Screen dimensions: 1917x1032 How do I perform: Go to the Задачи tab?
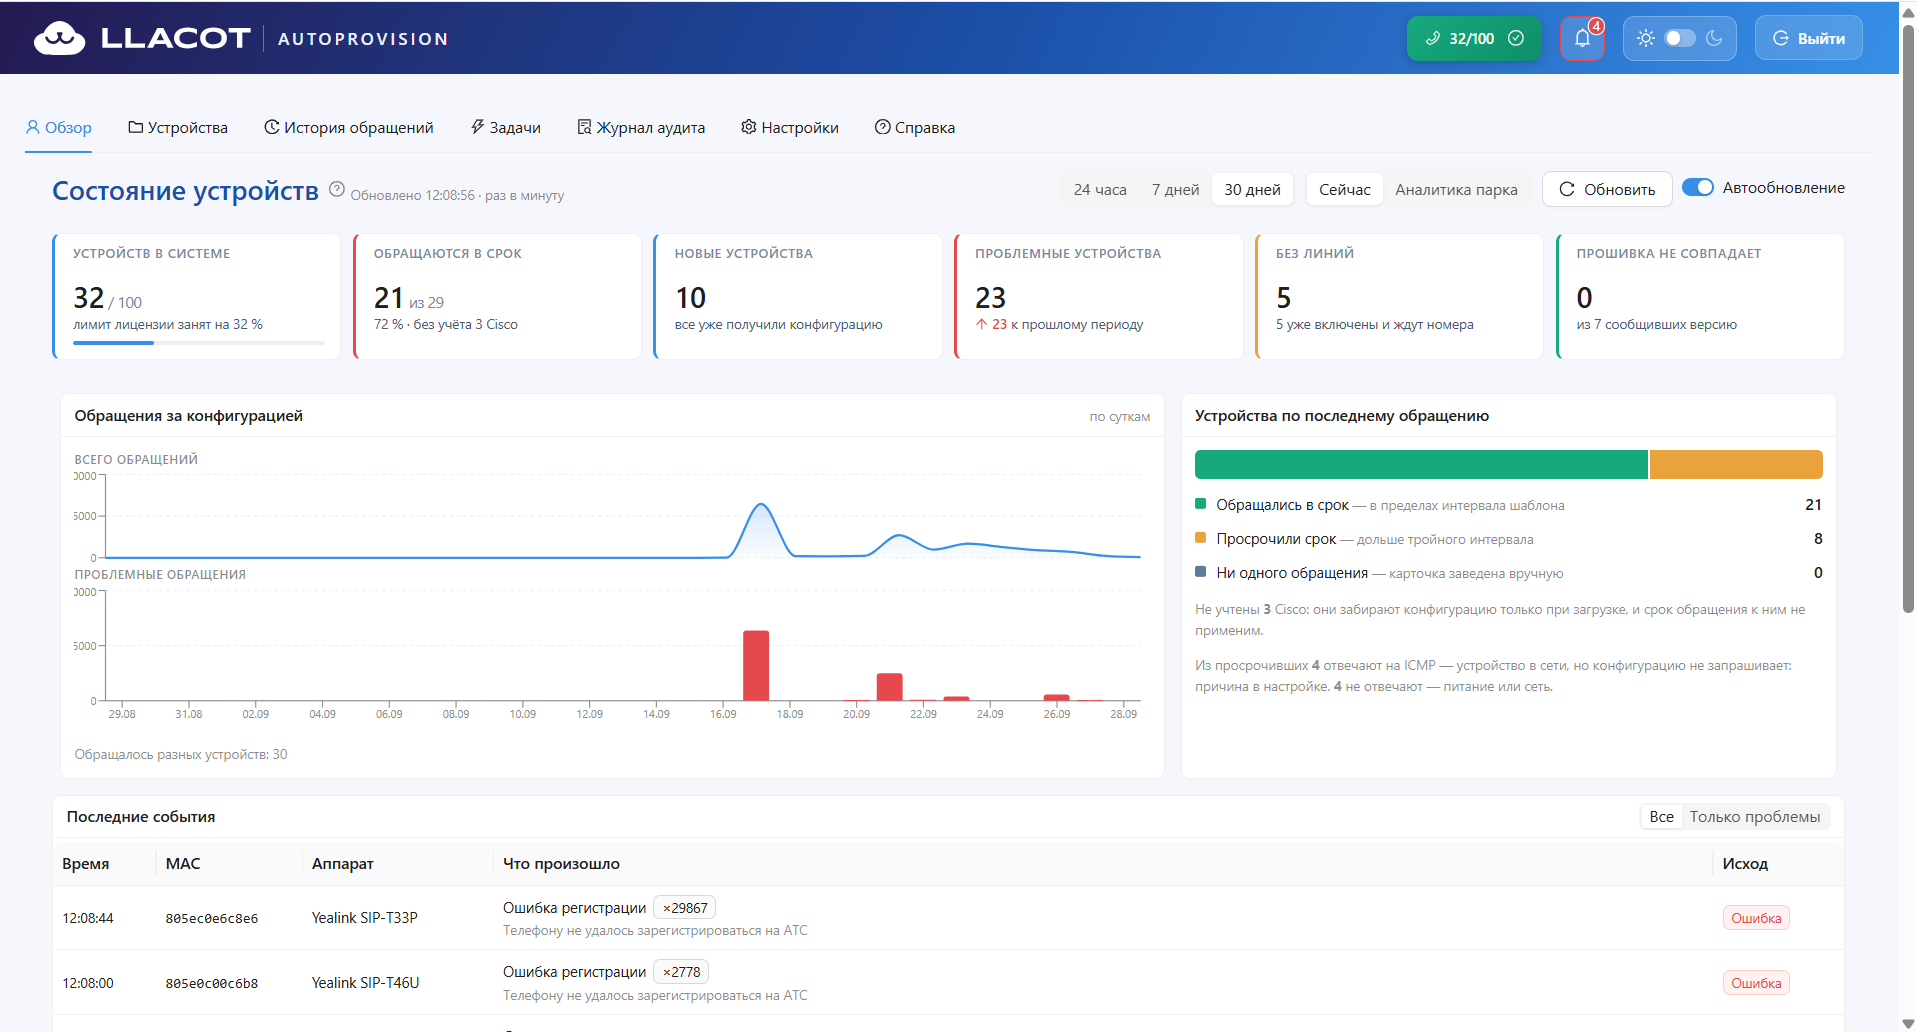coord(505,128)
